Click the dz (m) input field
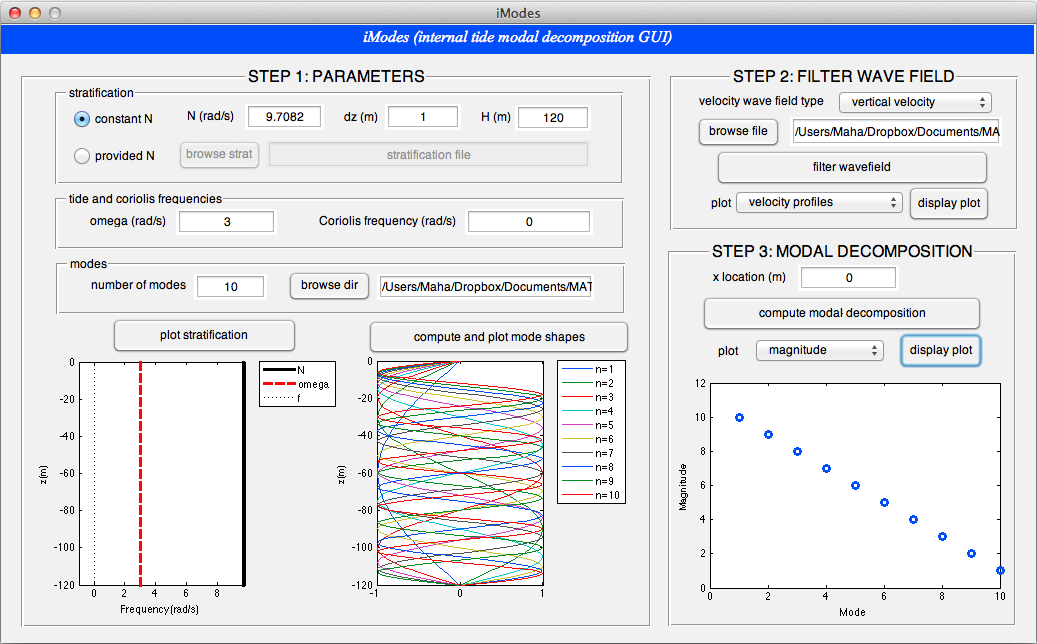The height and width of the screenshot is (644, 1037). click(x=423, y=117)
